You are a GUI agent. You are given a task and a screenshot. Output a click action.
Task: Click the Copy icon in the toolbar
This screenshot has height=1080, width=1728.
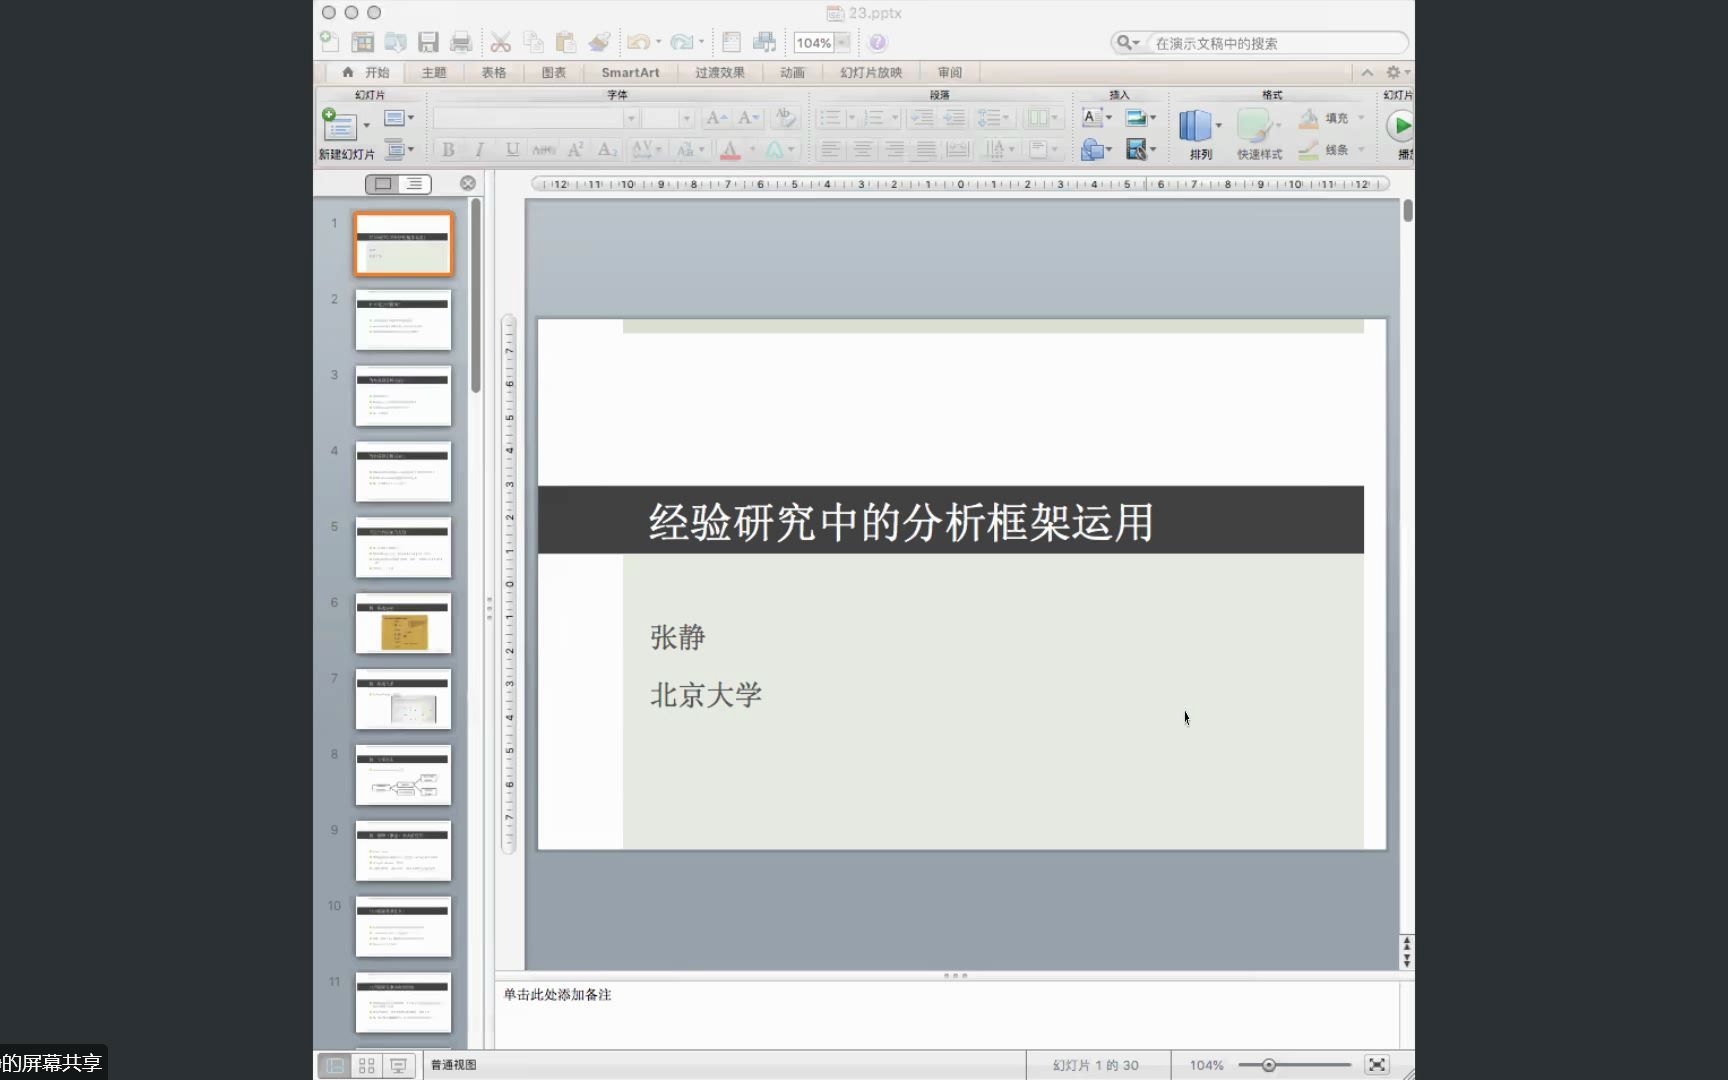(x=534, y=42)
